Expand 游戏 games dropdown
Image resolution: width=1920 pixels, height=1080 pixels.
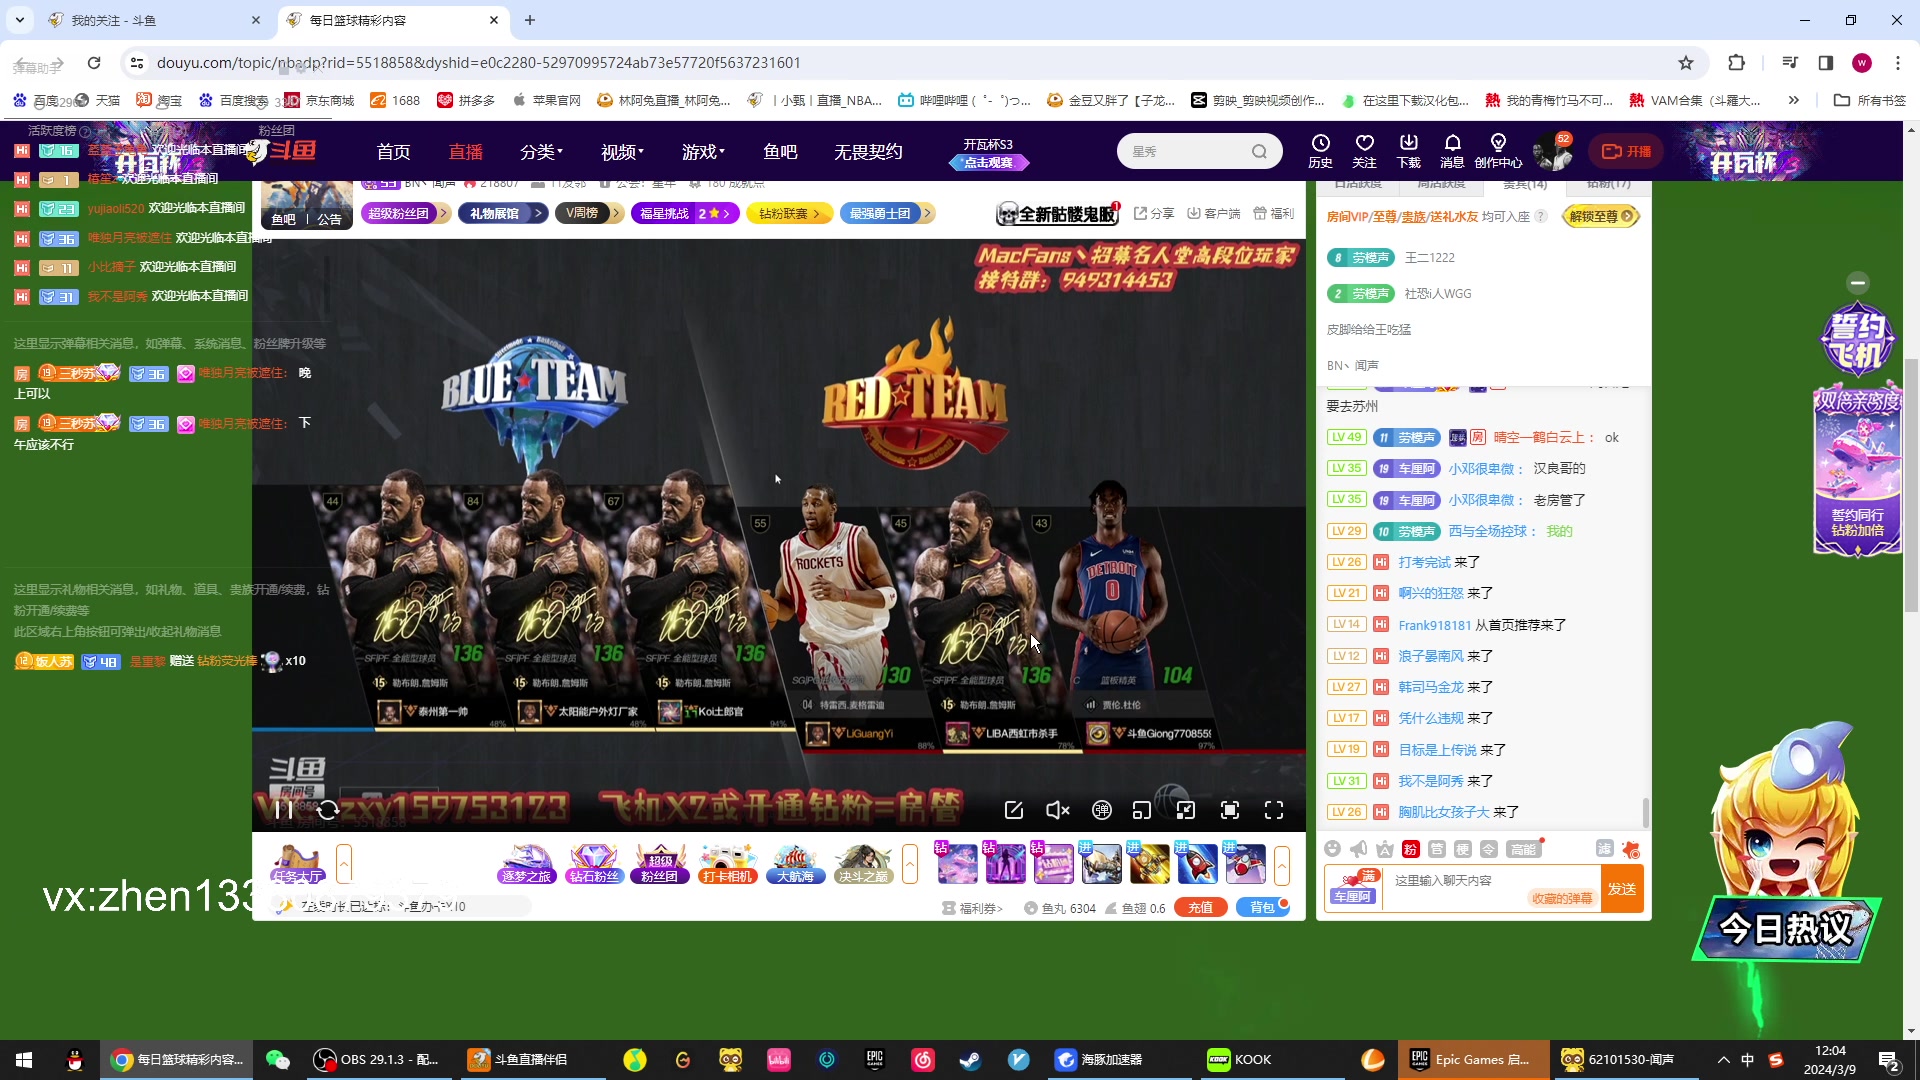point(703,151)
